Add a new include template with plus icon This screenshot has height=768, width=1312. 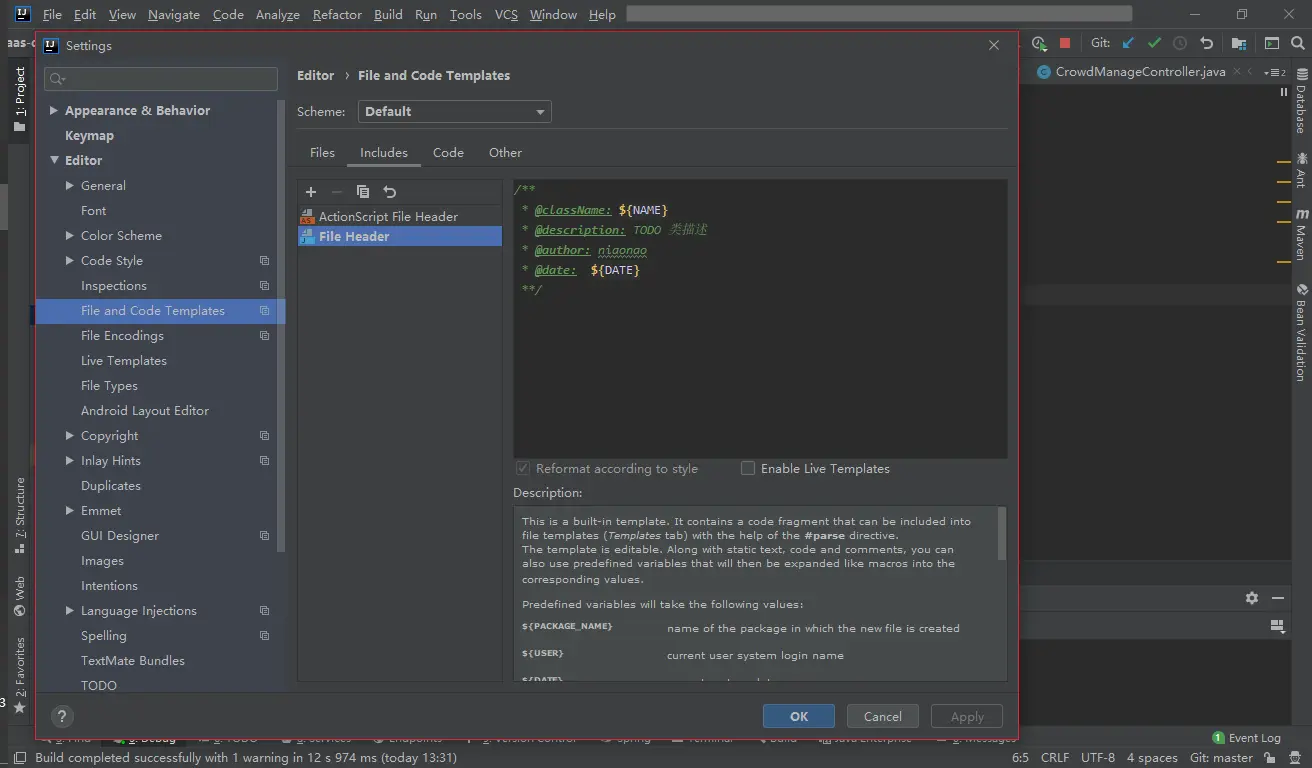[x=311, y=192]
